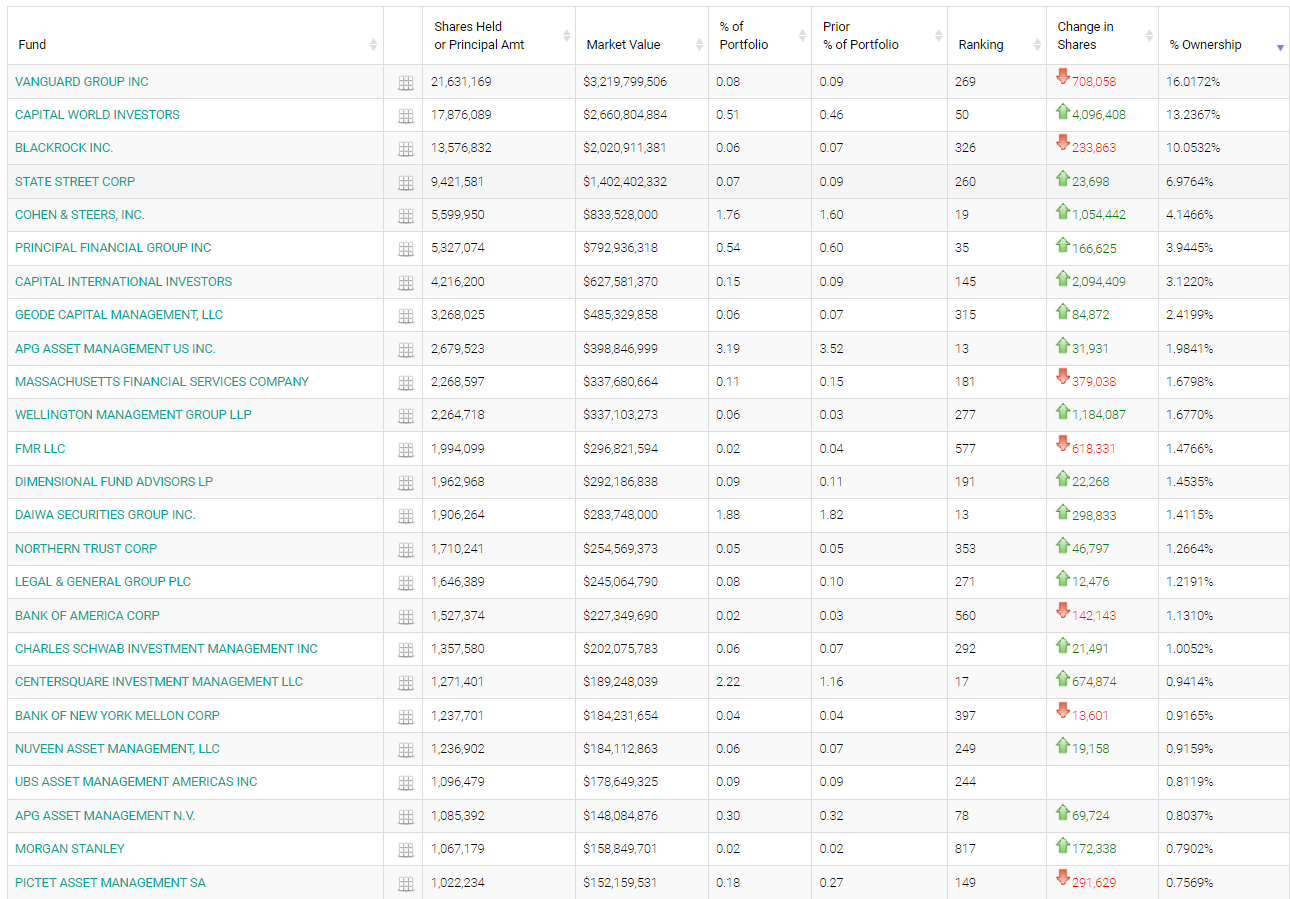Follow the NORTHERN TRUST CORP link
The width and height of the screenshot is (1290, 899).
pos(86,548)
